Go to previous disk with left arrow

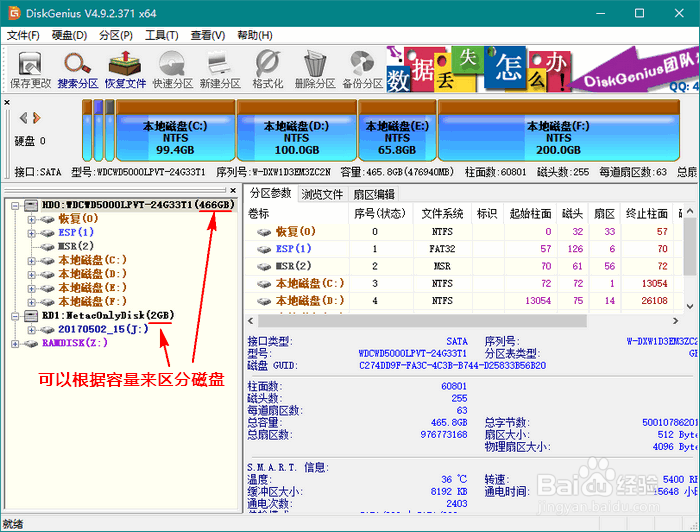23,118
